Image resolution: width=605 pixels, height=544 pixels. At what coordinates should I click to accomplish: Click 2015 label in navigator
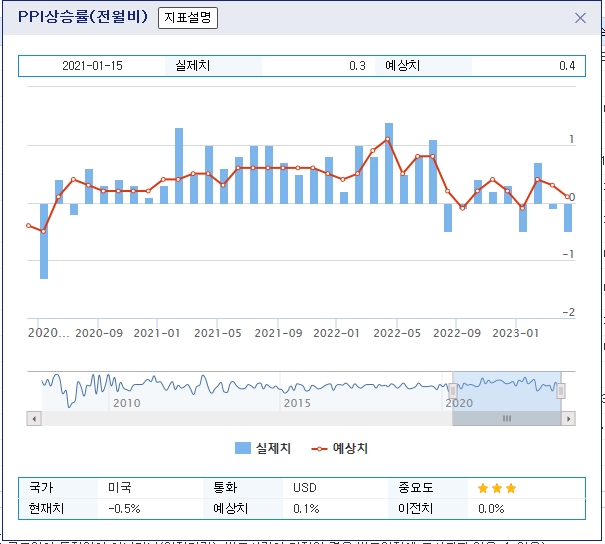point(297,403)
